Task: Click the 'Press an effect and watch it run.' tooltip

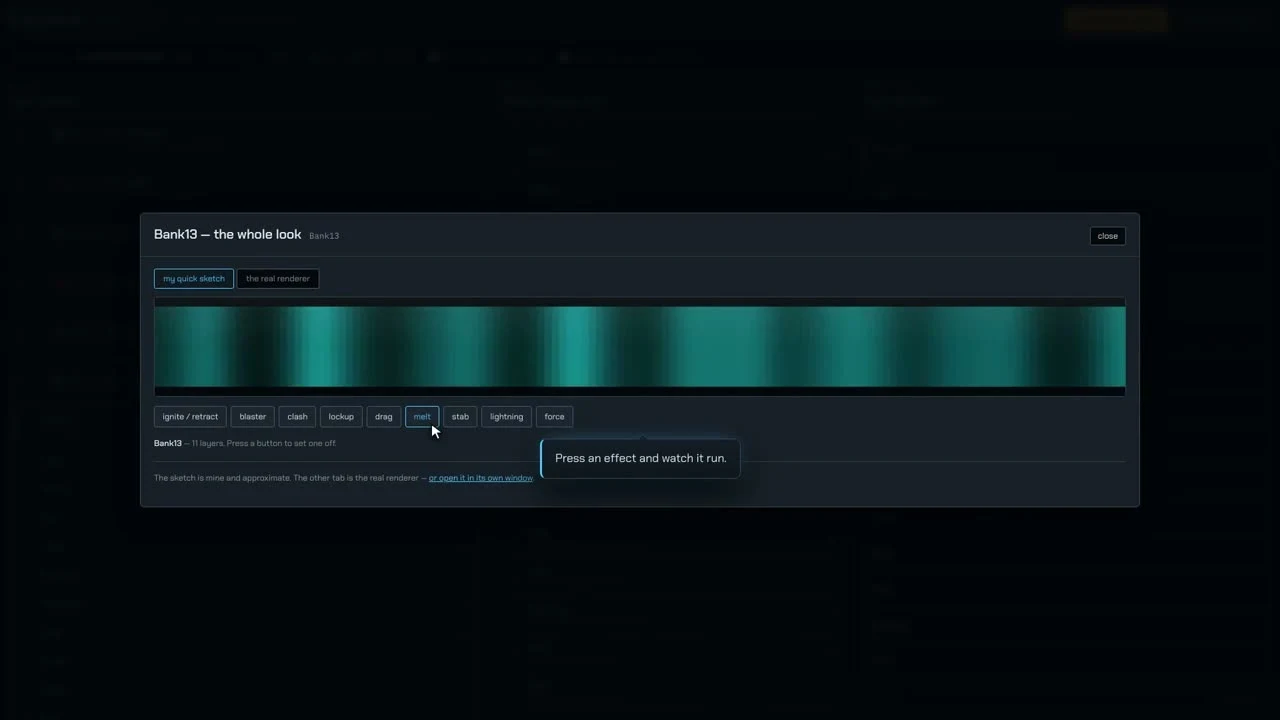Action: pos(640,458)
